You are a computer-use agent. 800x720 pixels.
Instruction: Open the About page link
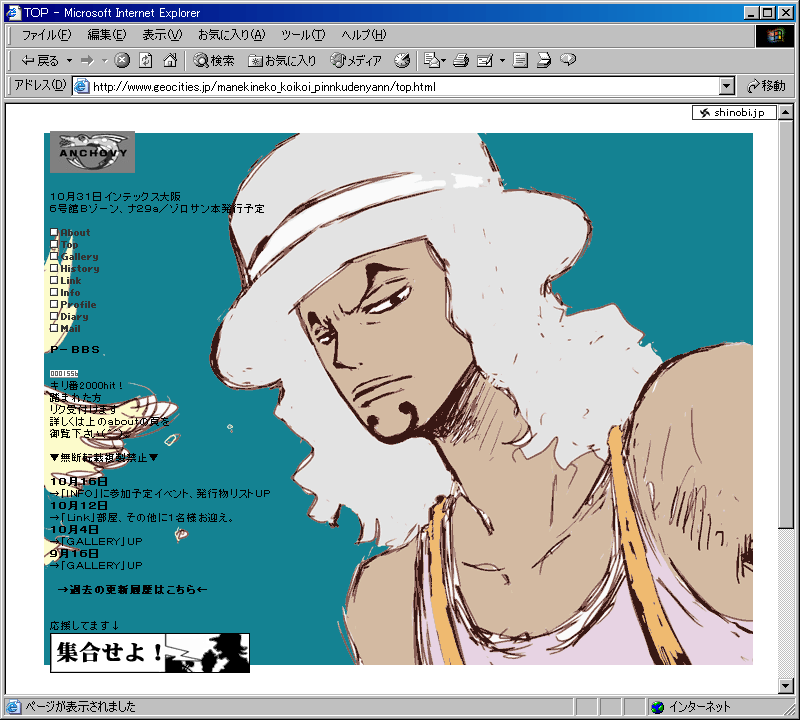(x=75, y=233)
